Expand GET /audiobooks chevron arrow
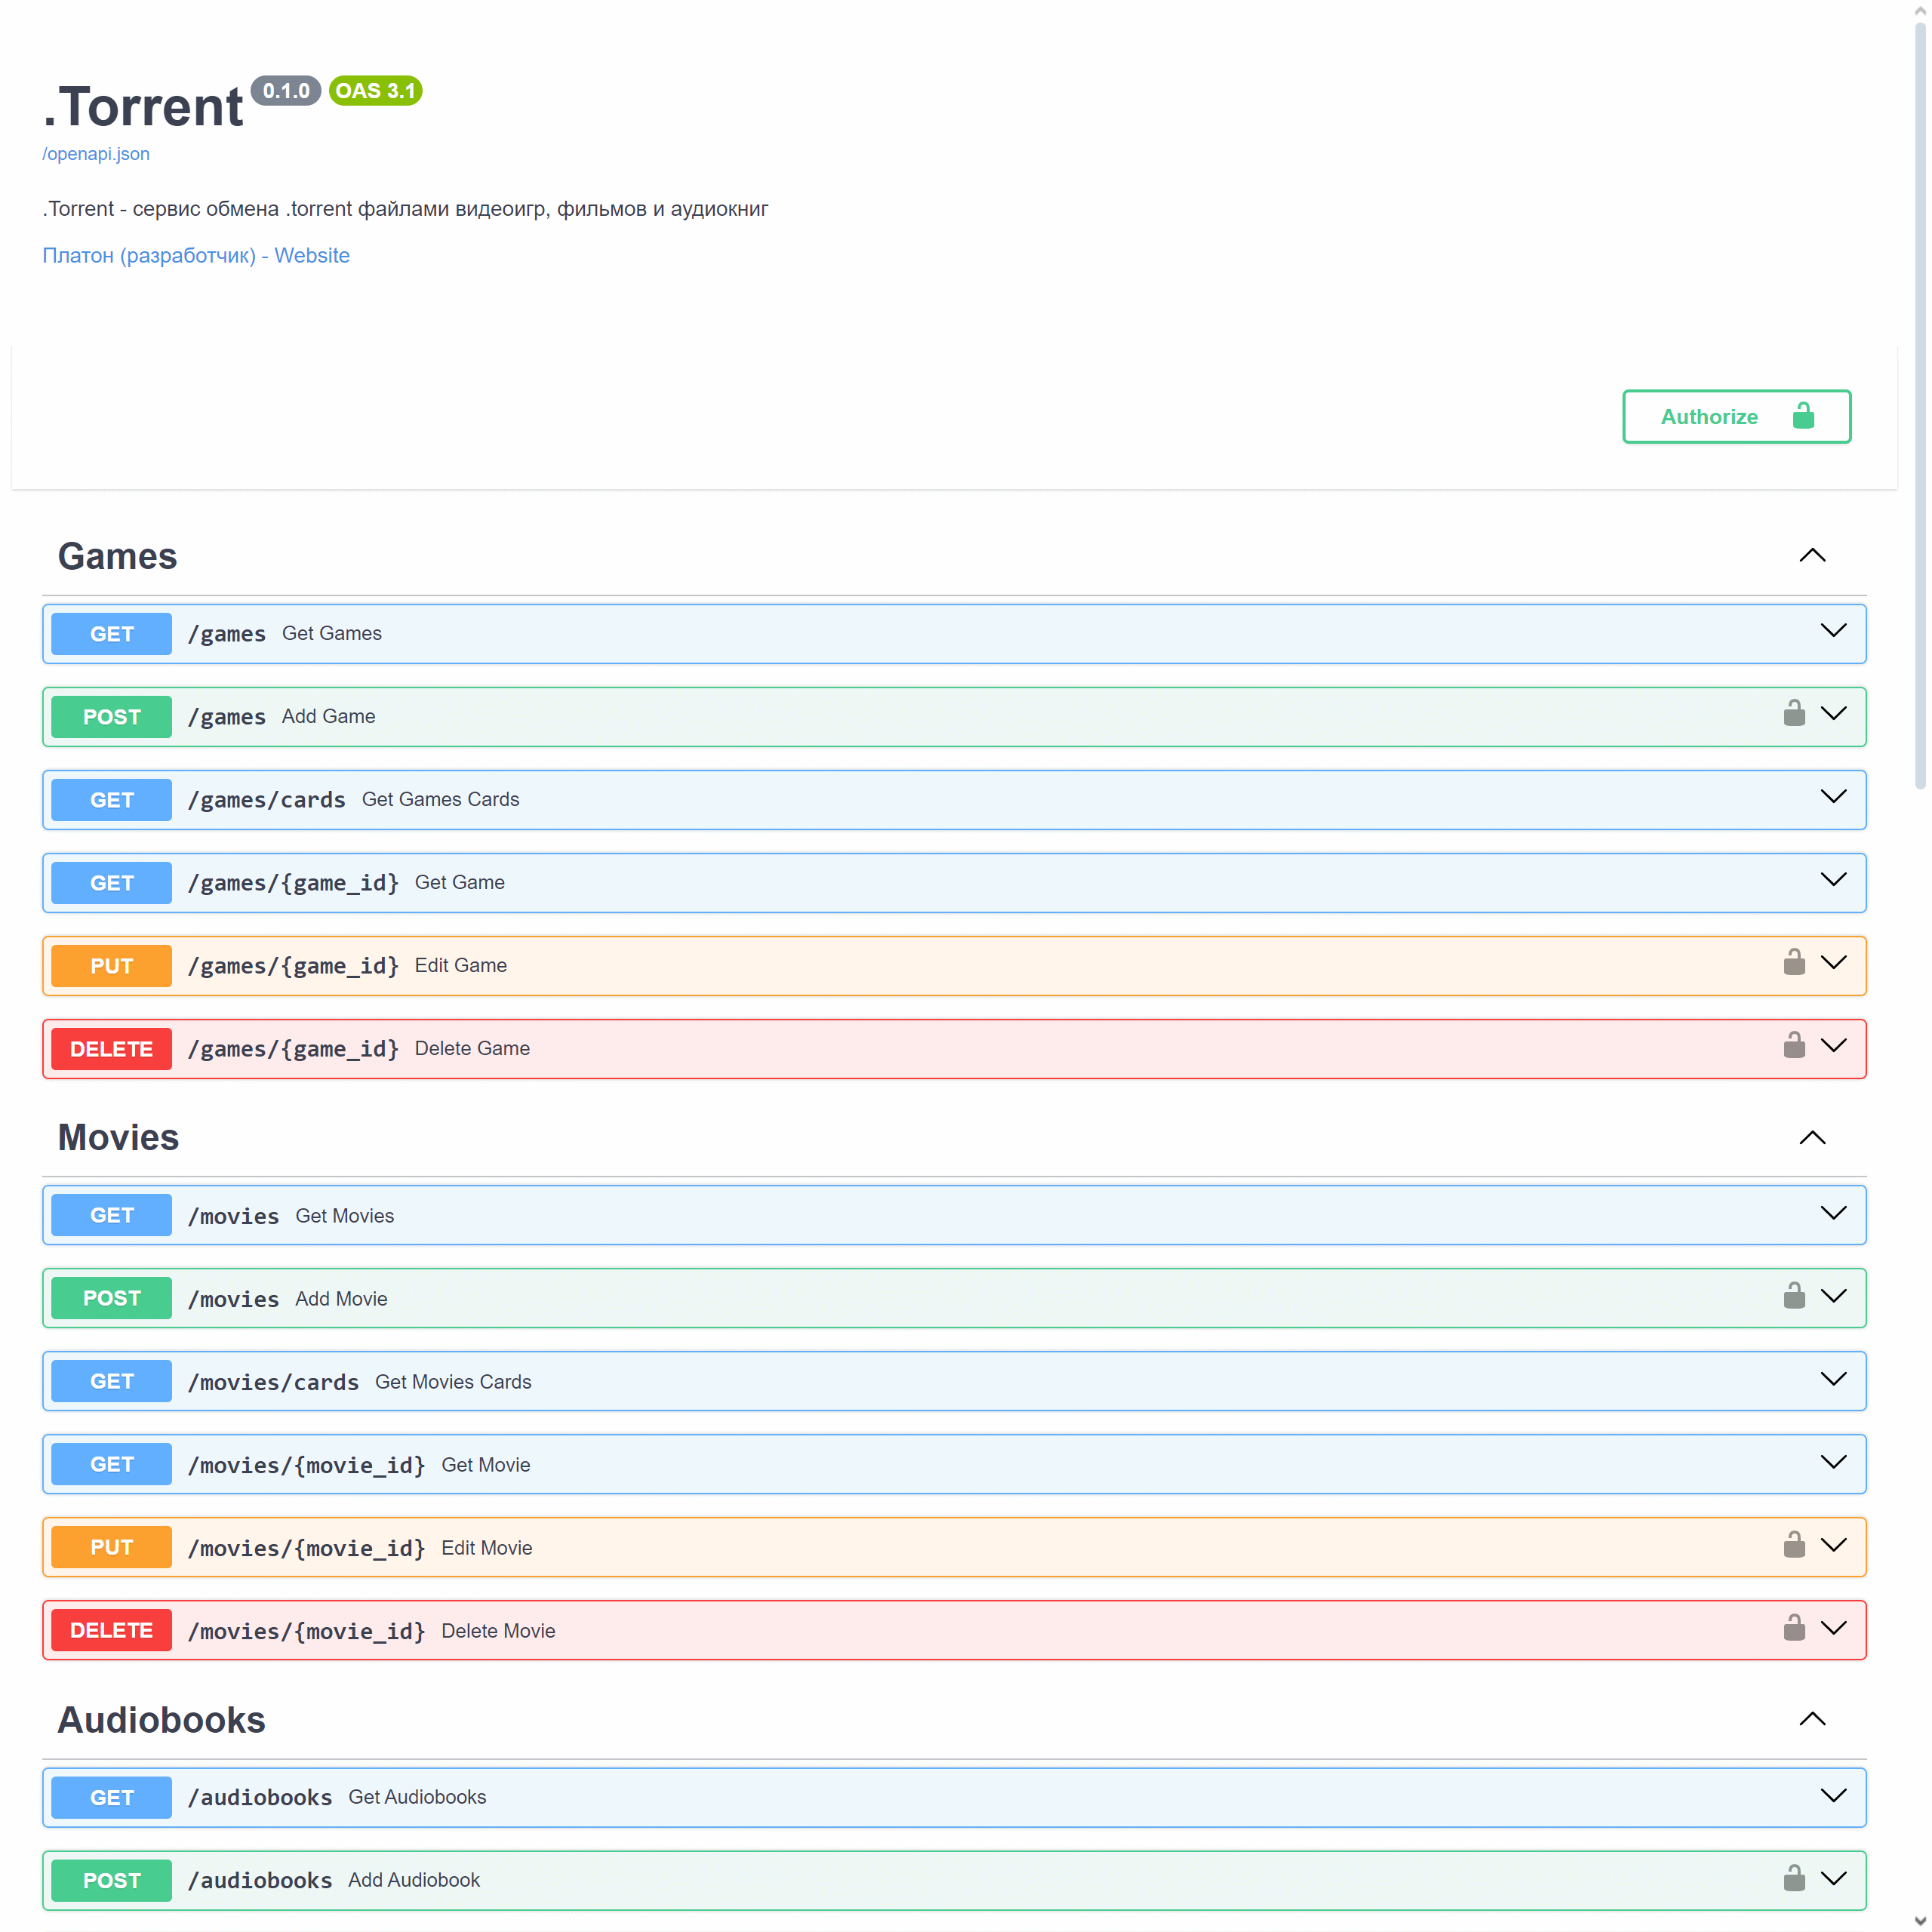This screenshot has height=1932, width=1932. [1833, 1795]
